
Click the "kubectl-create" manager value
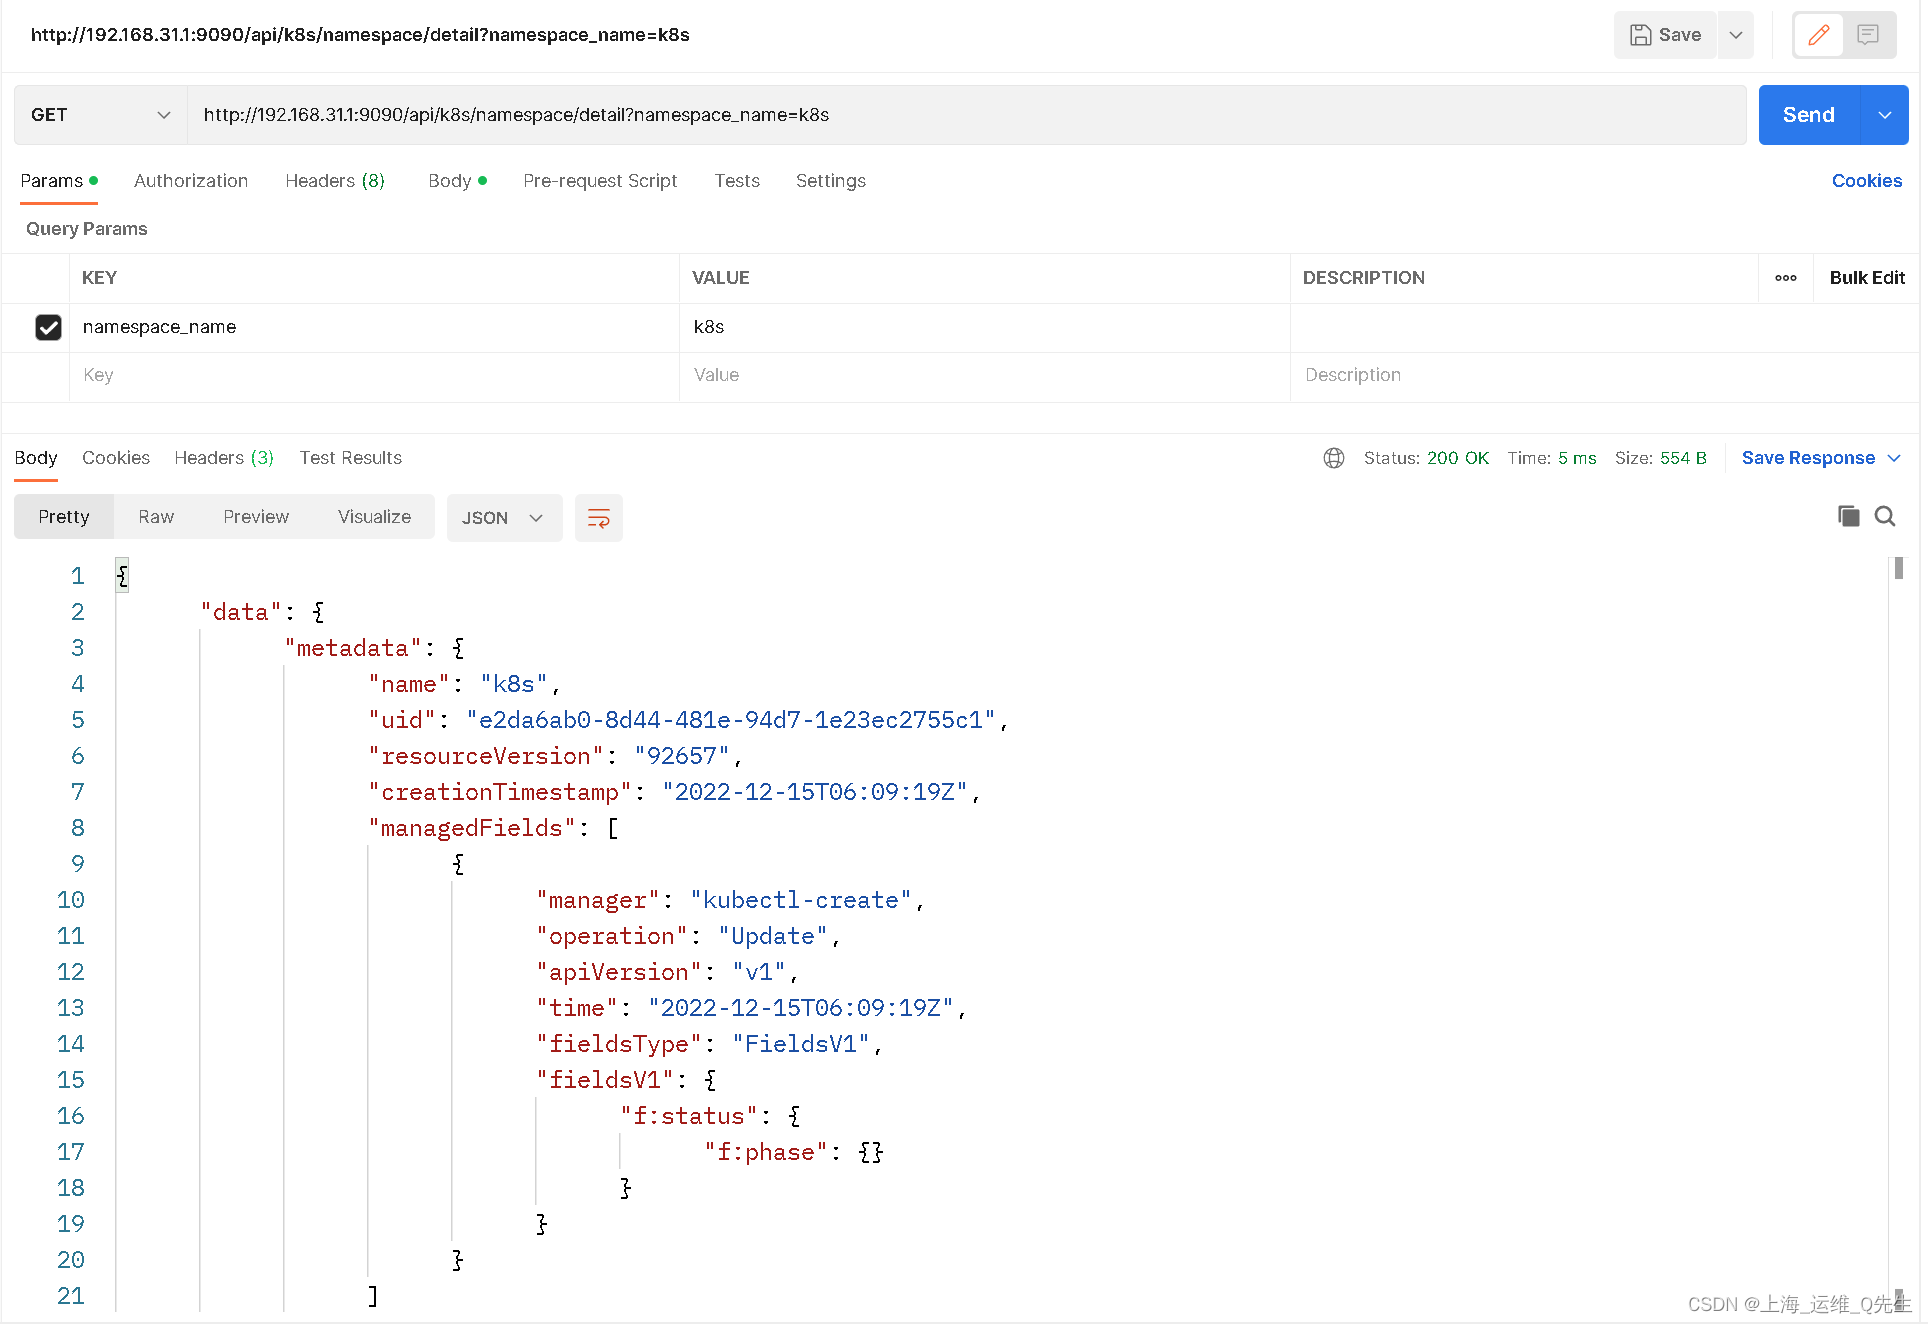[x=801, y=900]
